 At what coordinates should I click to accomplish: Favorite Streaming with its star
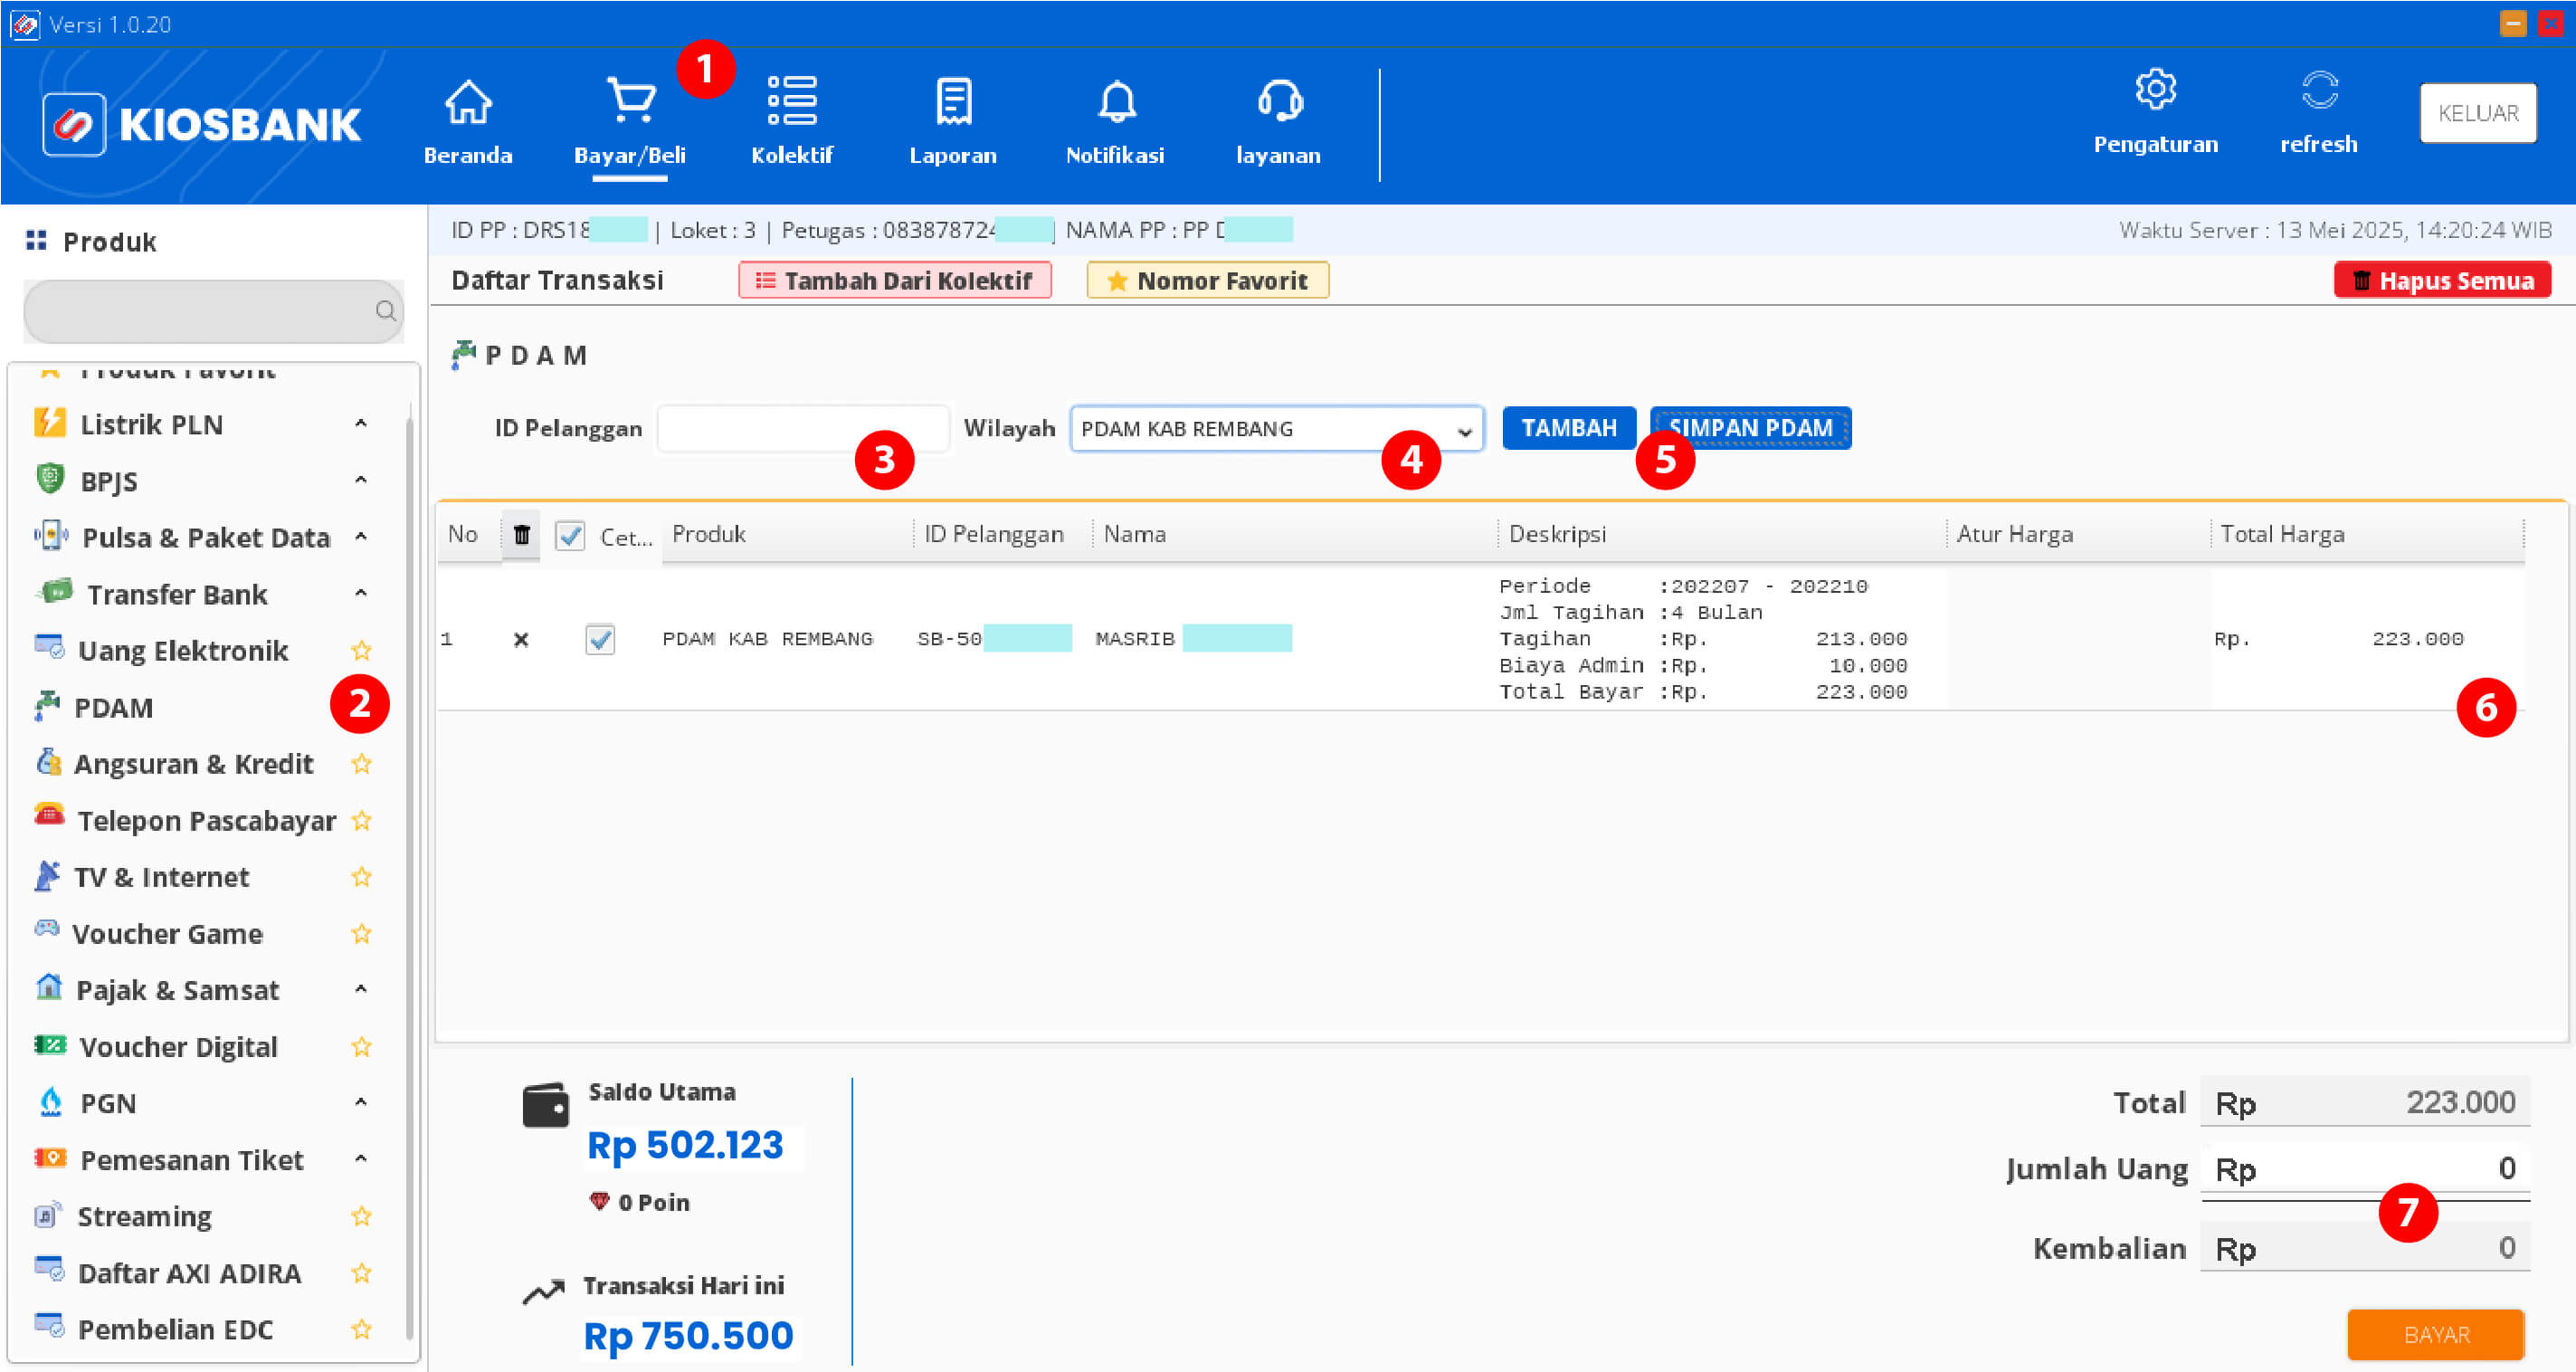tap(361, 1217)
